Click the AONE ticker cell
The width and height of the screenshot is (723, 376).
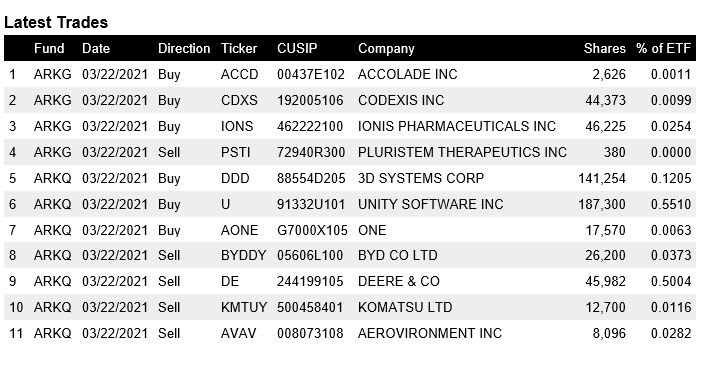pyautogui.click(x=239, y=230)
